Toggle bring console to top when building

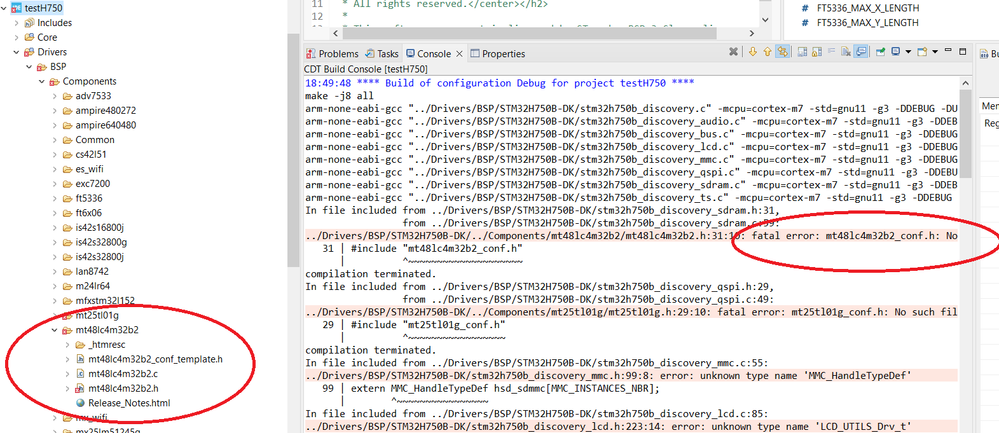tap(861, 52)
